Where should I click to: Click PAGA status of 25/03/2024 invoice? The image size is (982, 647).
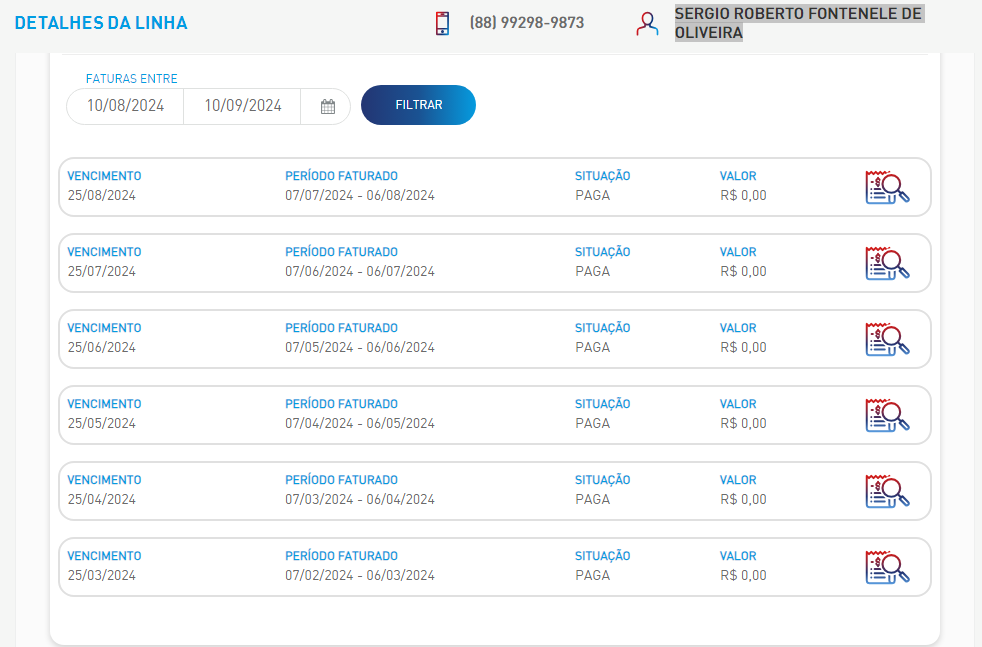(592, 575)
